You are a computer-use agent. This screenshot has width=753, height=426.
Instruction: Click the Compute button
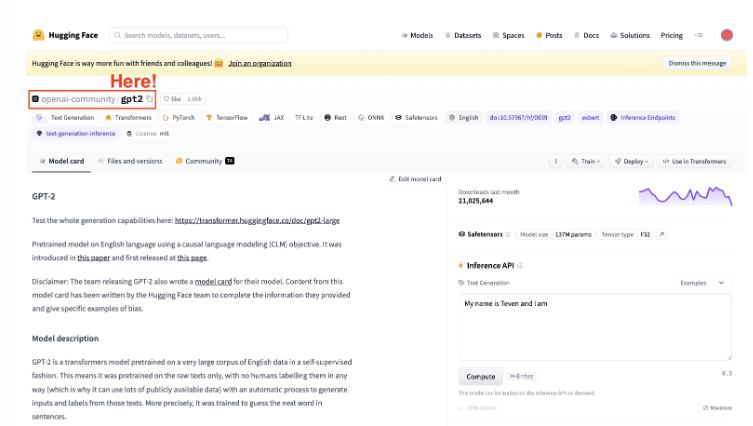click(x=481, y=377)
